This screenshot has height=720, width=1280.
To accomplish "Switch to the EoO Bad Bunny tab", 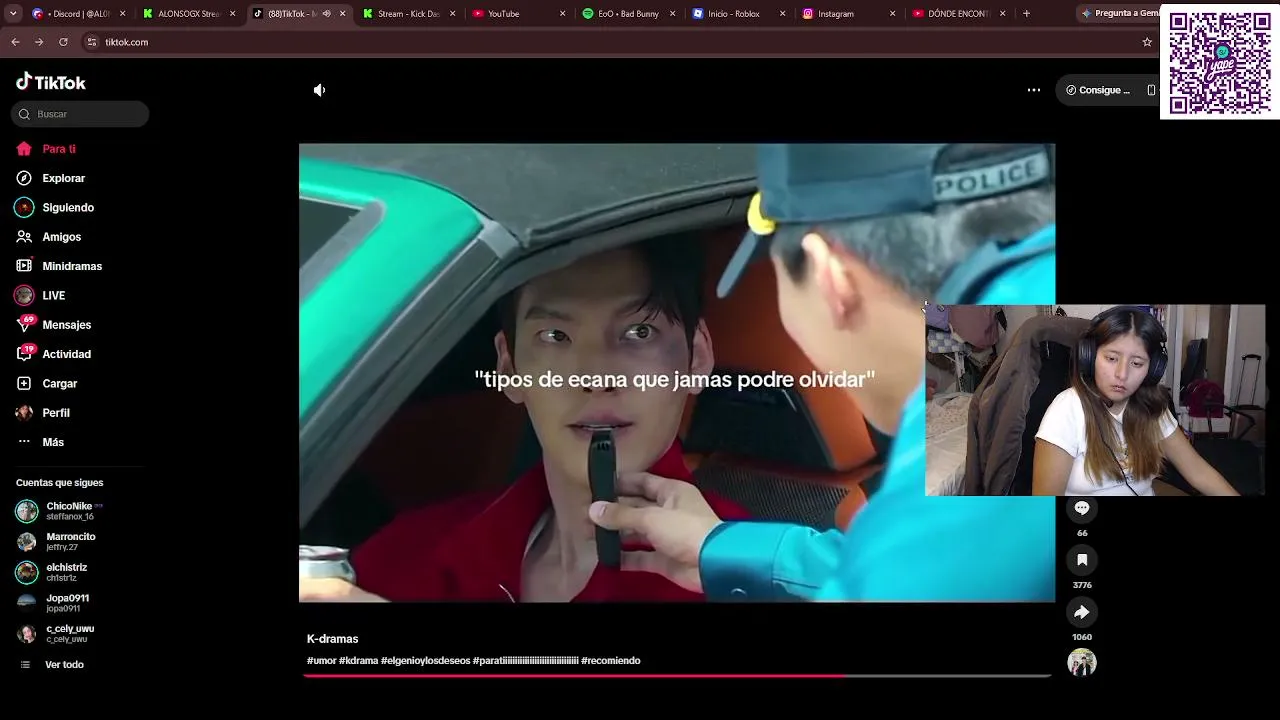I will point(628,14).
